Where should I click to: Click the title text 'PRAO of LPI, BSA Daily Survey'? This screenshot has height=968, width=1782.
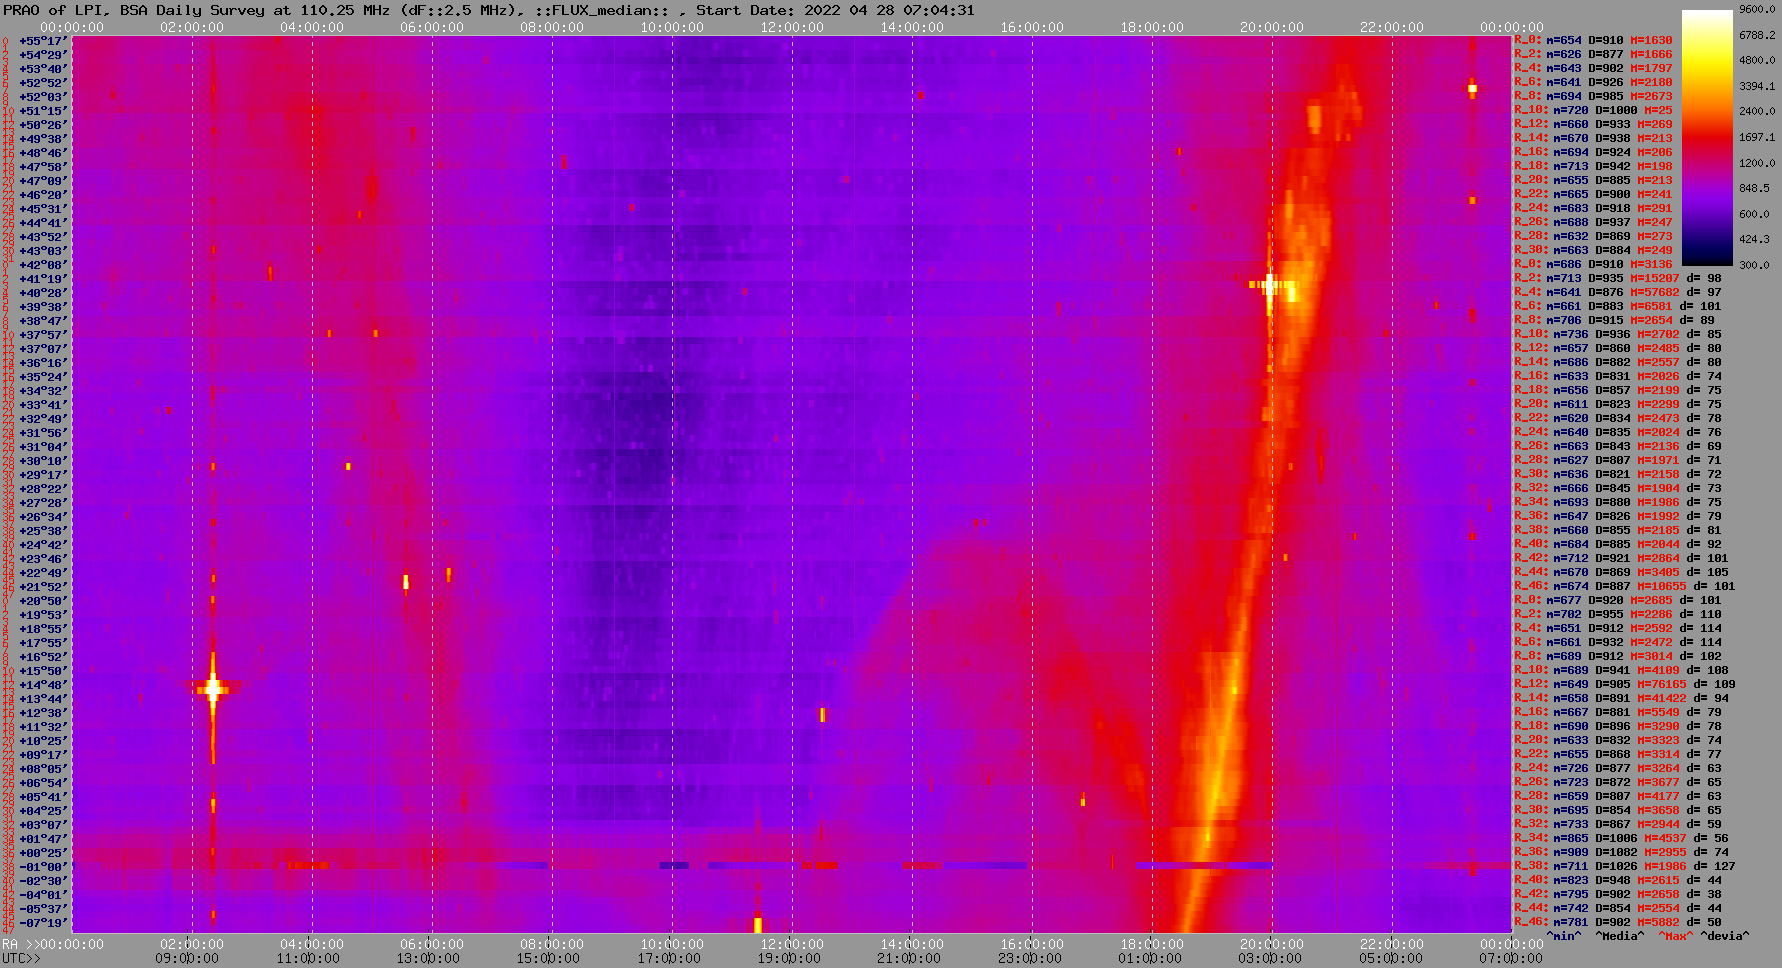tap(134, 10)
